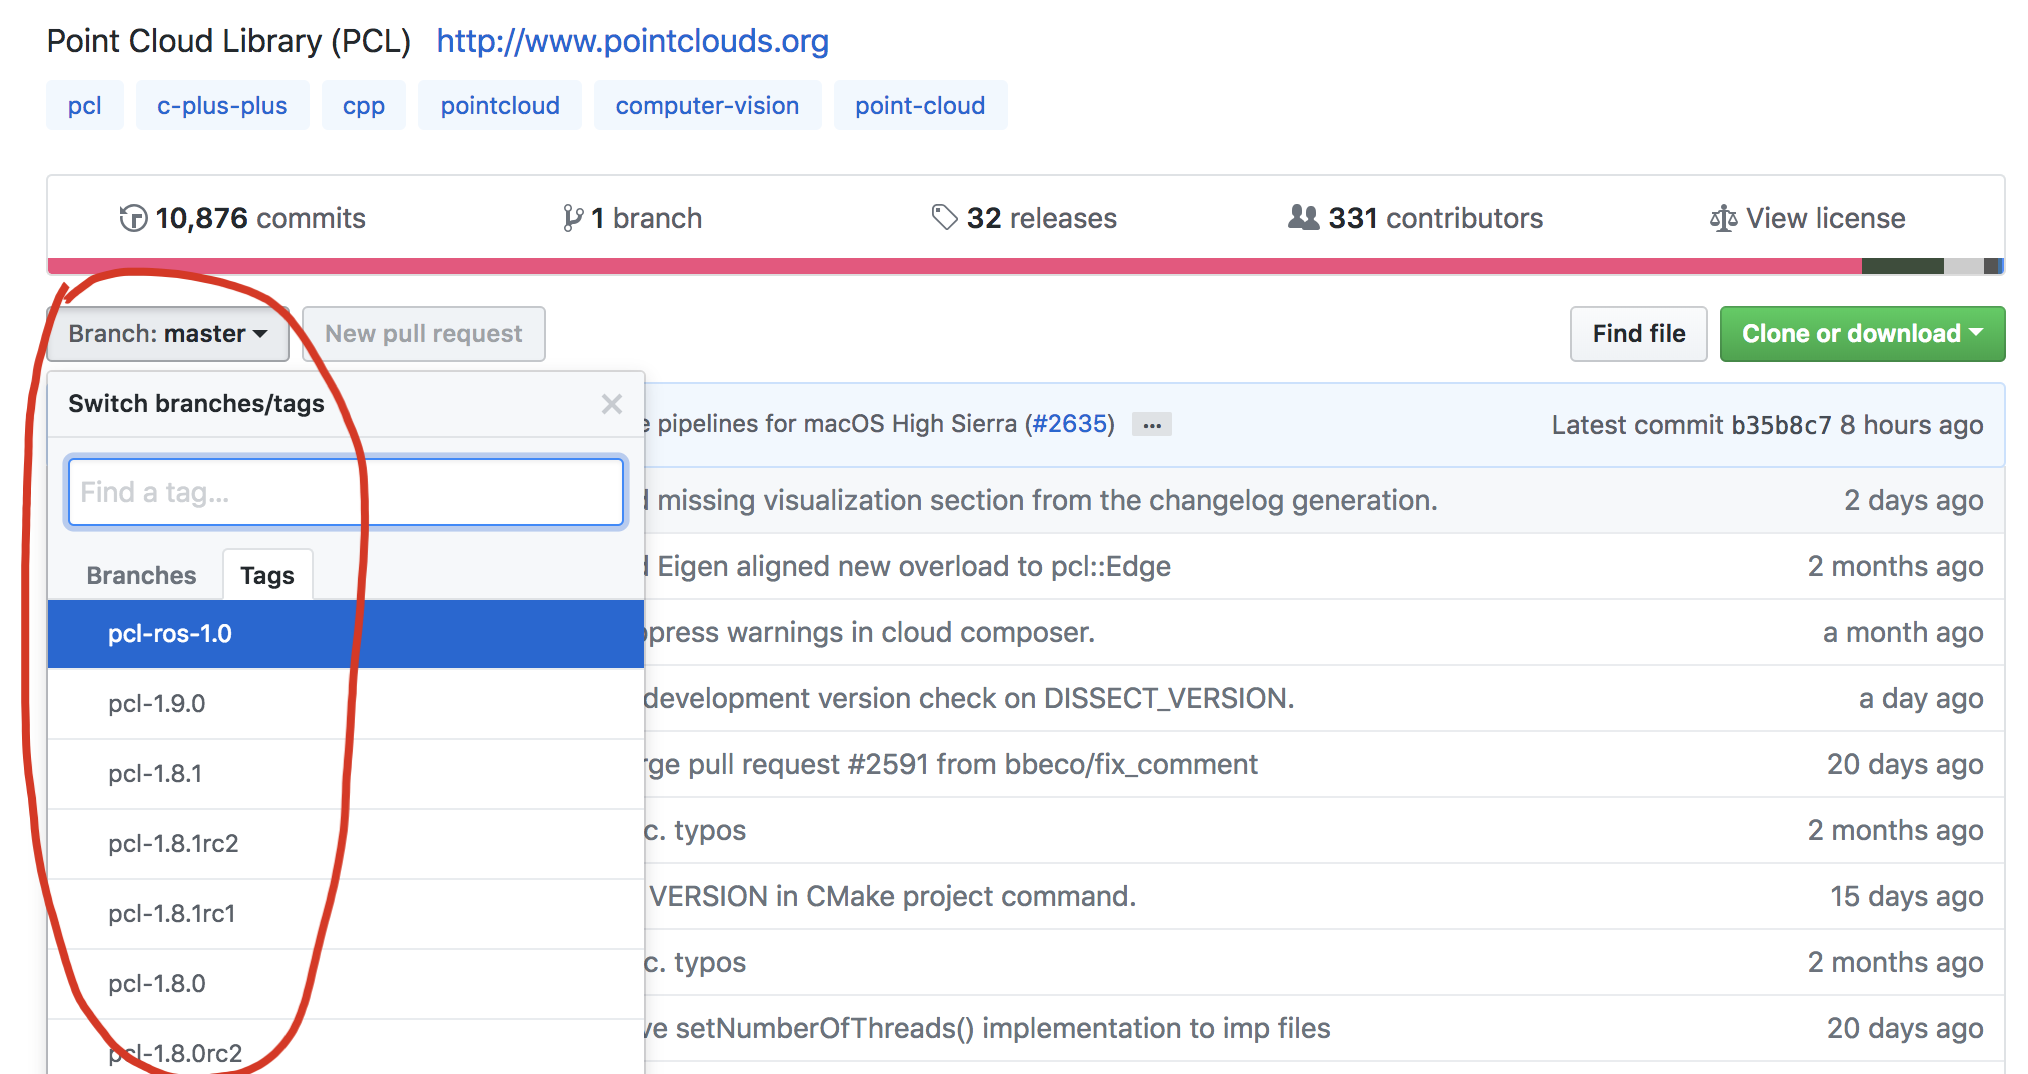This screenshot has height=1074, width=2028.
Task: Open pull request #2635 link
Action: pos(1070,424)
